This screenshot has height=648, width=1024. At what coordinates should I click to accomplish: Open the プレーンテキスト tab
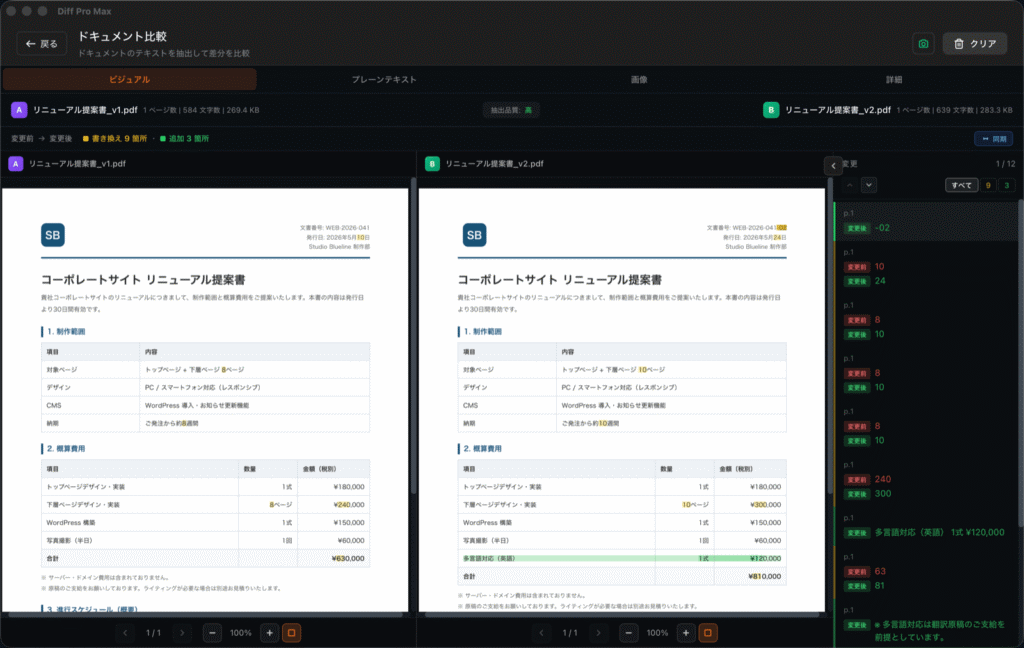[x=384, y=79]
